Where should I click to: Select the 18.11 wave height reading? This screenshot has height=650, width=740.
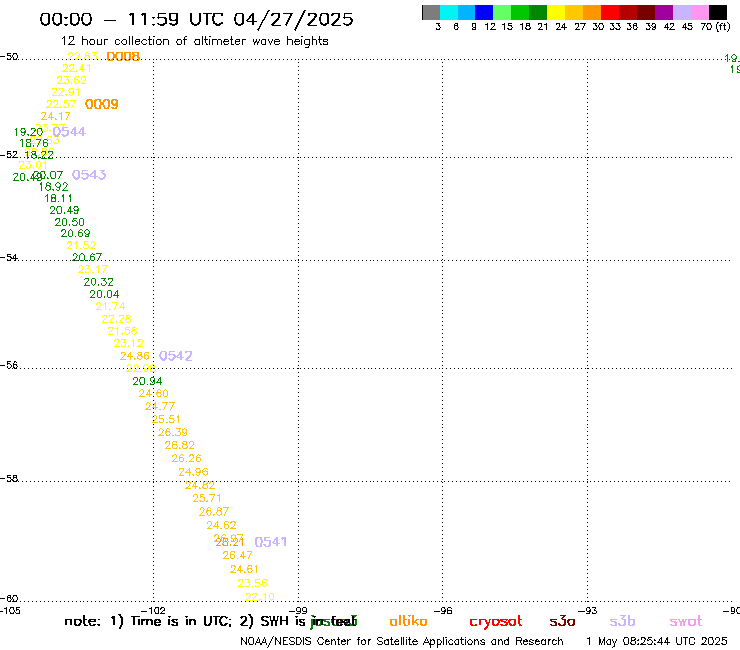point(59,199)
